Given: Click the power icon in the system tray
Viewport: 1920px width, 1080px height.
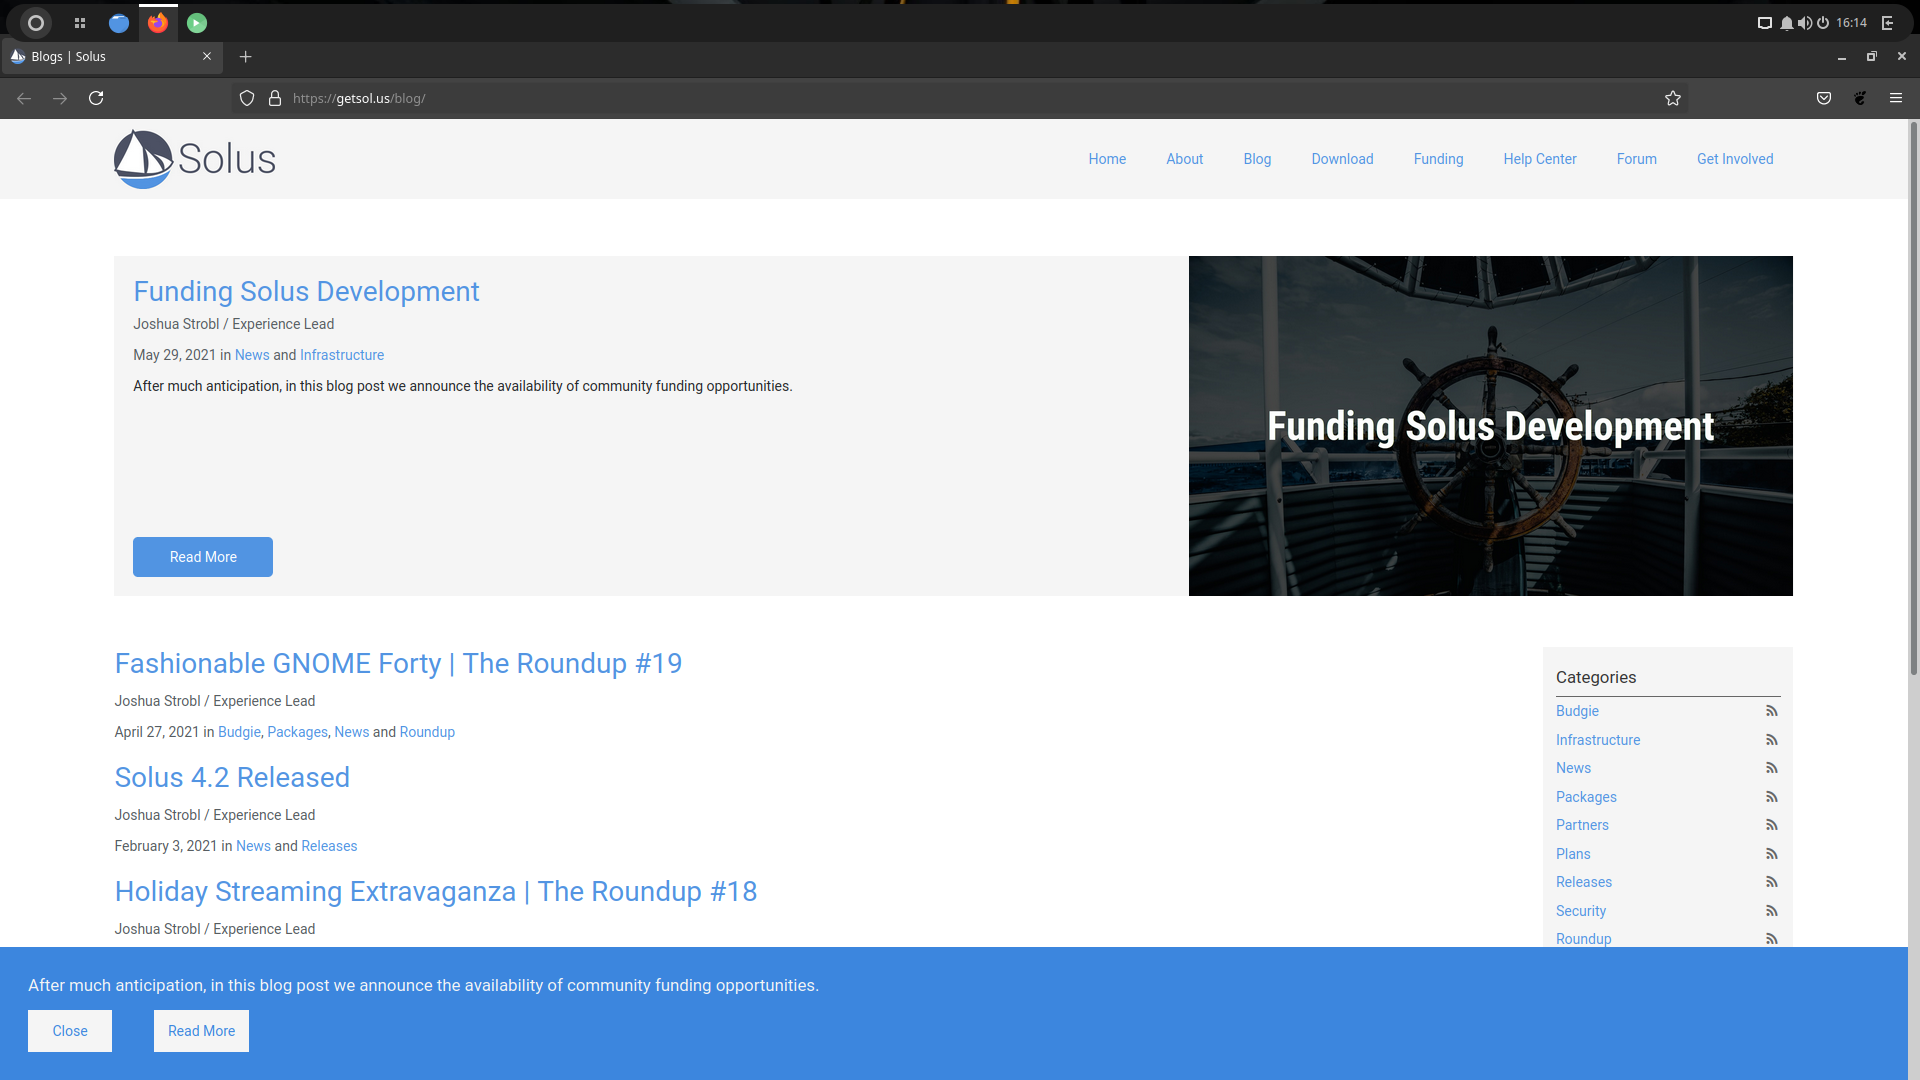Looking at the screenshot, I should click(1823, 23).
